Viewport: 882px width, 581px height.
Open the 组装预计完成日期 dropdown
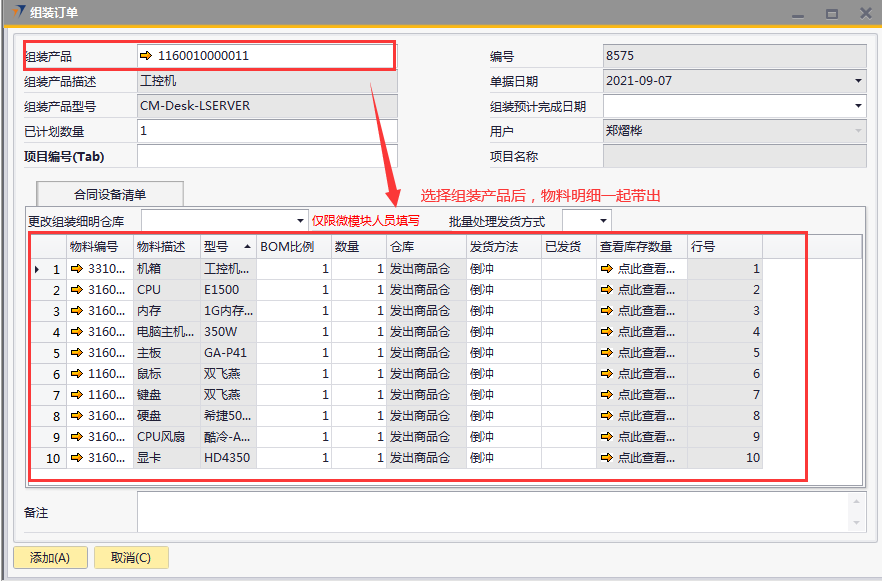pyautogui.click(x=858, y=106)
